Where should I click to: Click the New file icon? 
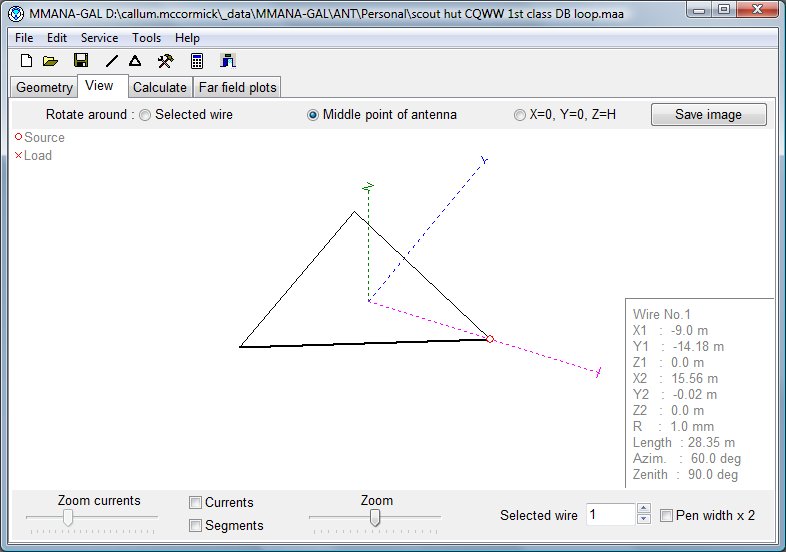pos(27,61)
